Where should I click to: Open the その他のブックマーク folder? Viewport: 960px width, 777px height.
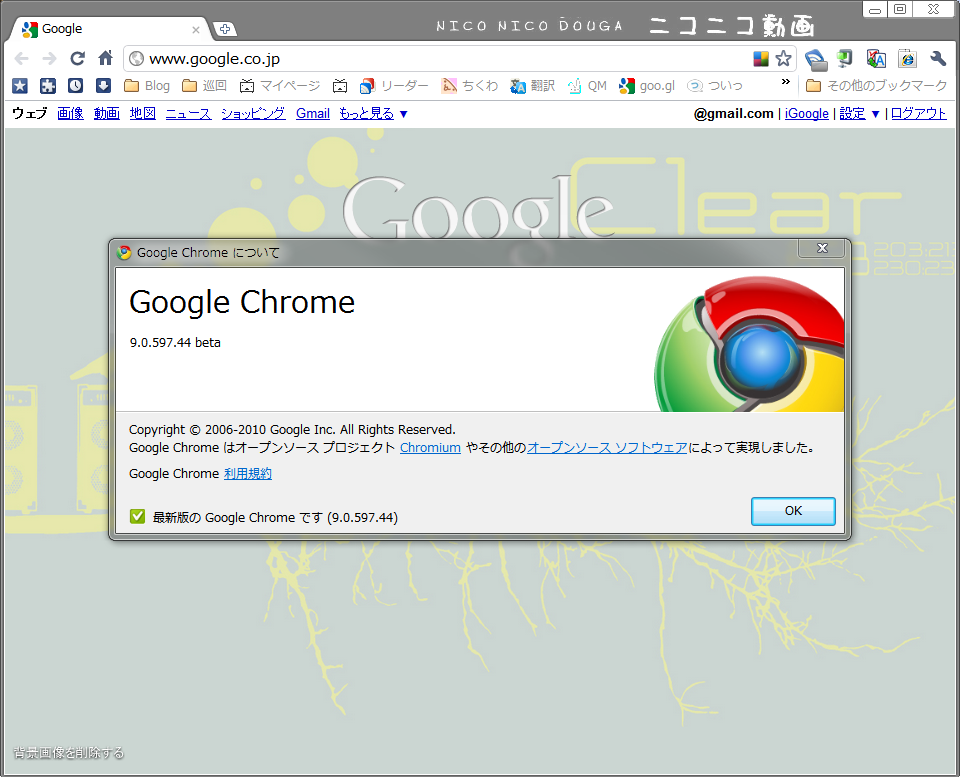[x=877, y=86]
